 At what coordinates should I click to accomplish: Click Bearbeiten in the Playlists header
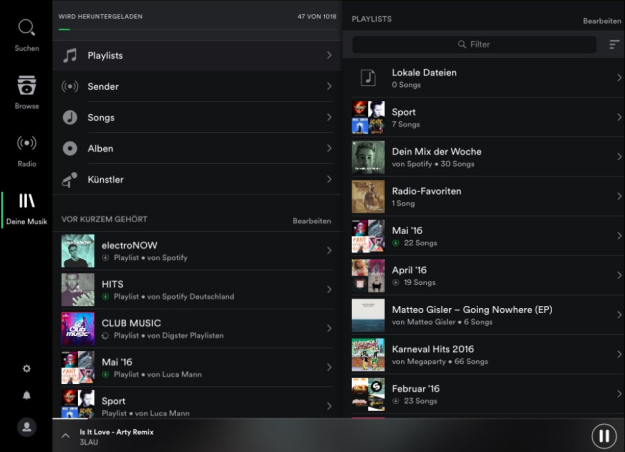click(603, 20)
